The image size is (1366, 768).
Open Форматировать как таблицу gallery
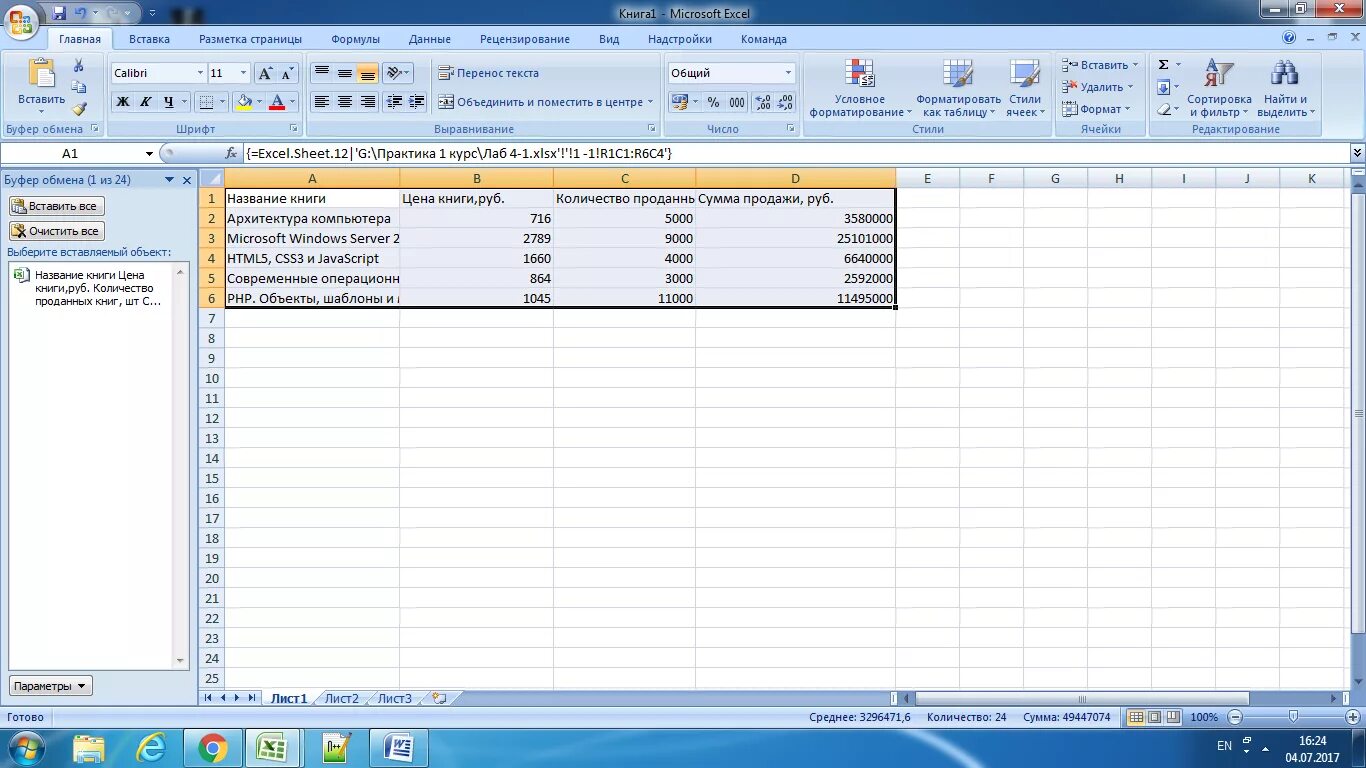click(x=958, y=88)
